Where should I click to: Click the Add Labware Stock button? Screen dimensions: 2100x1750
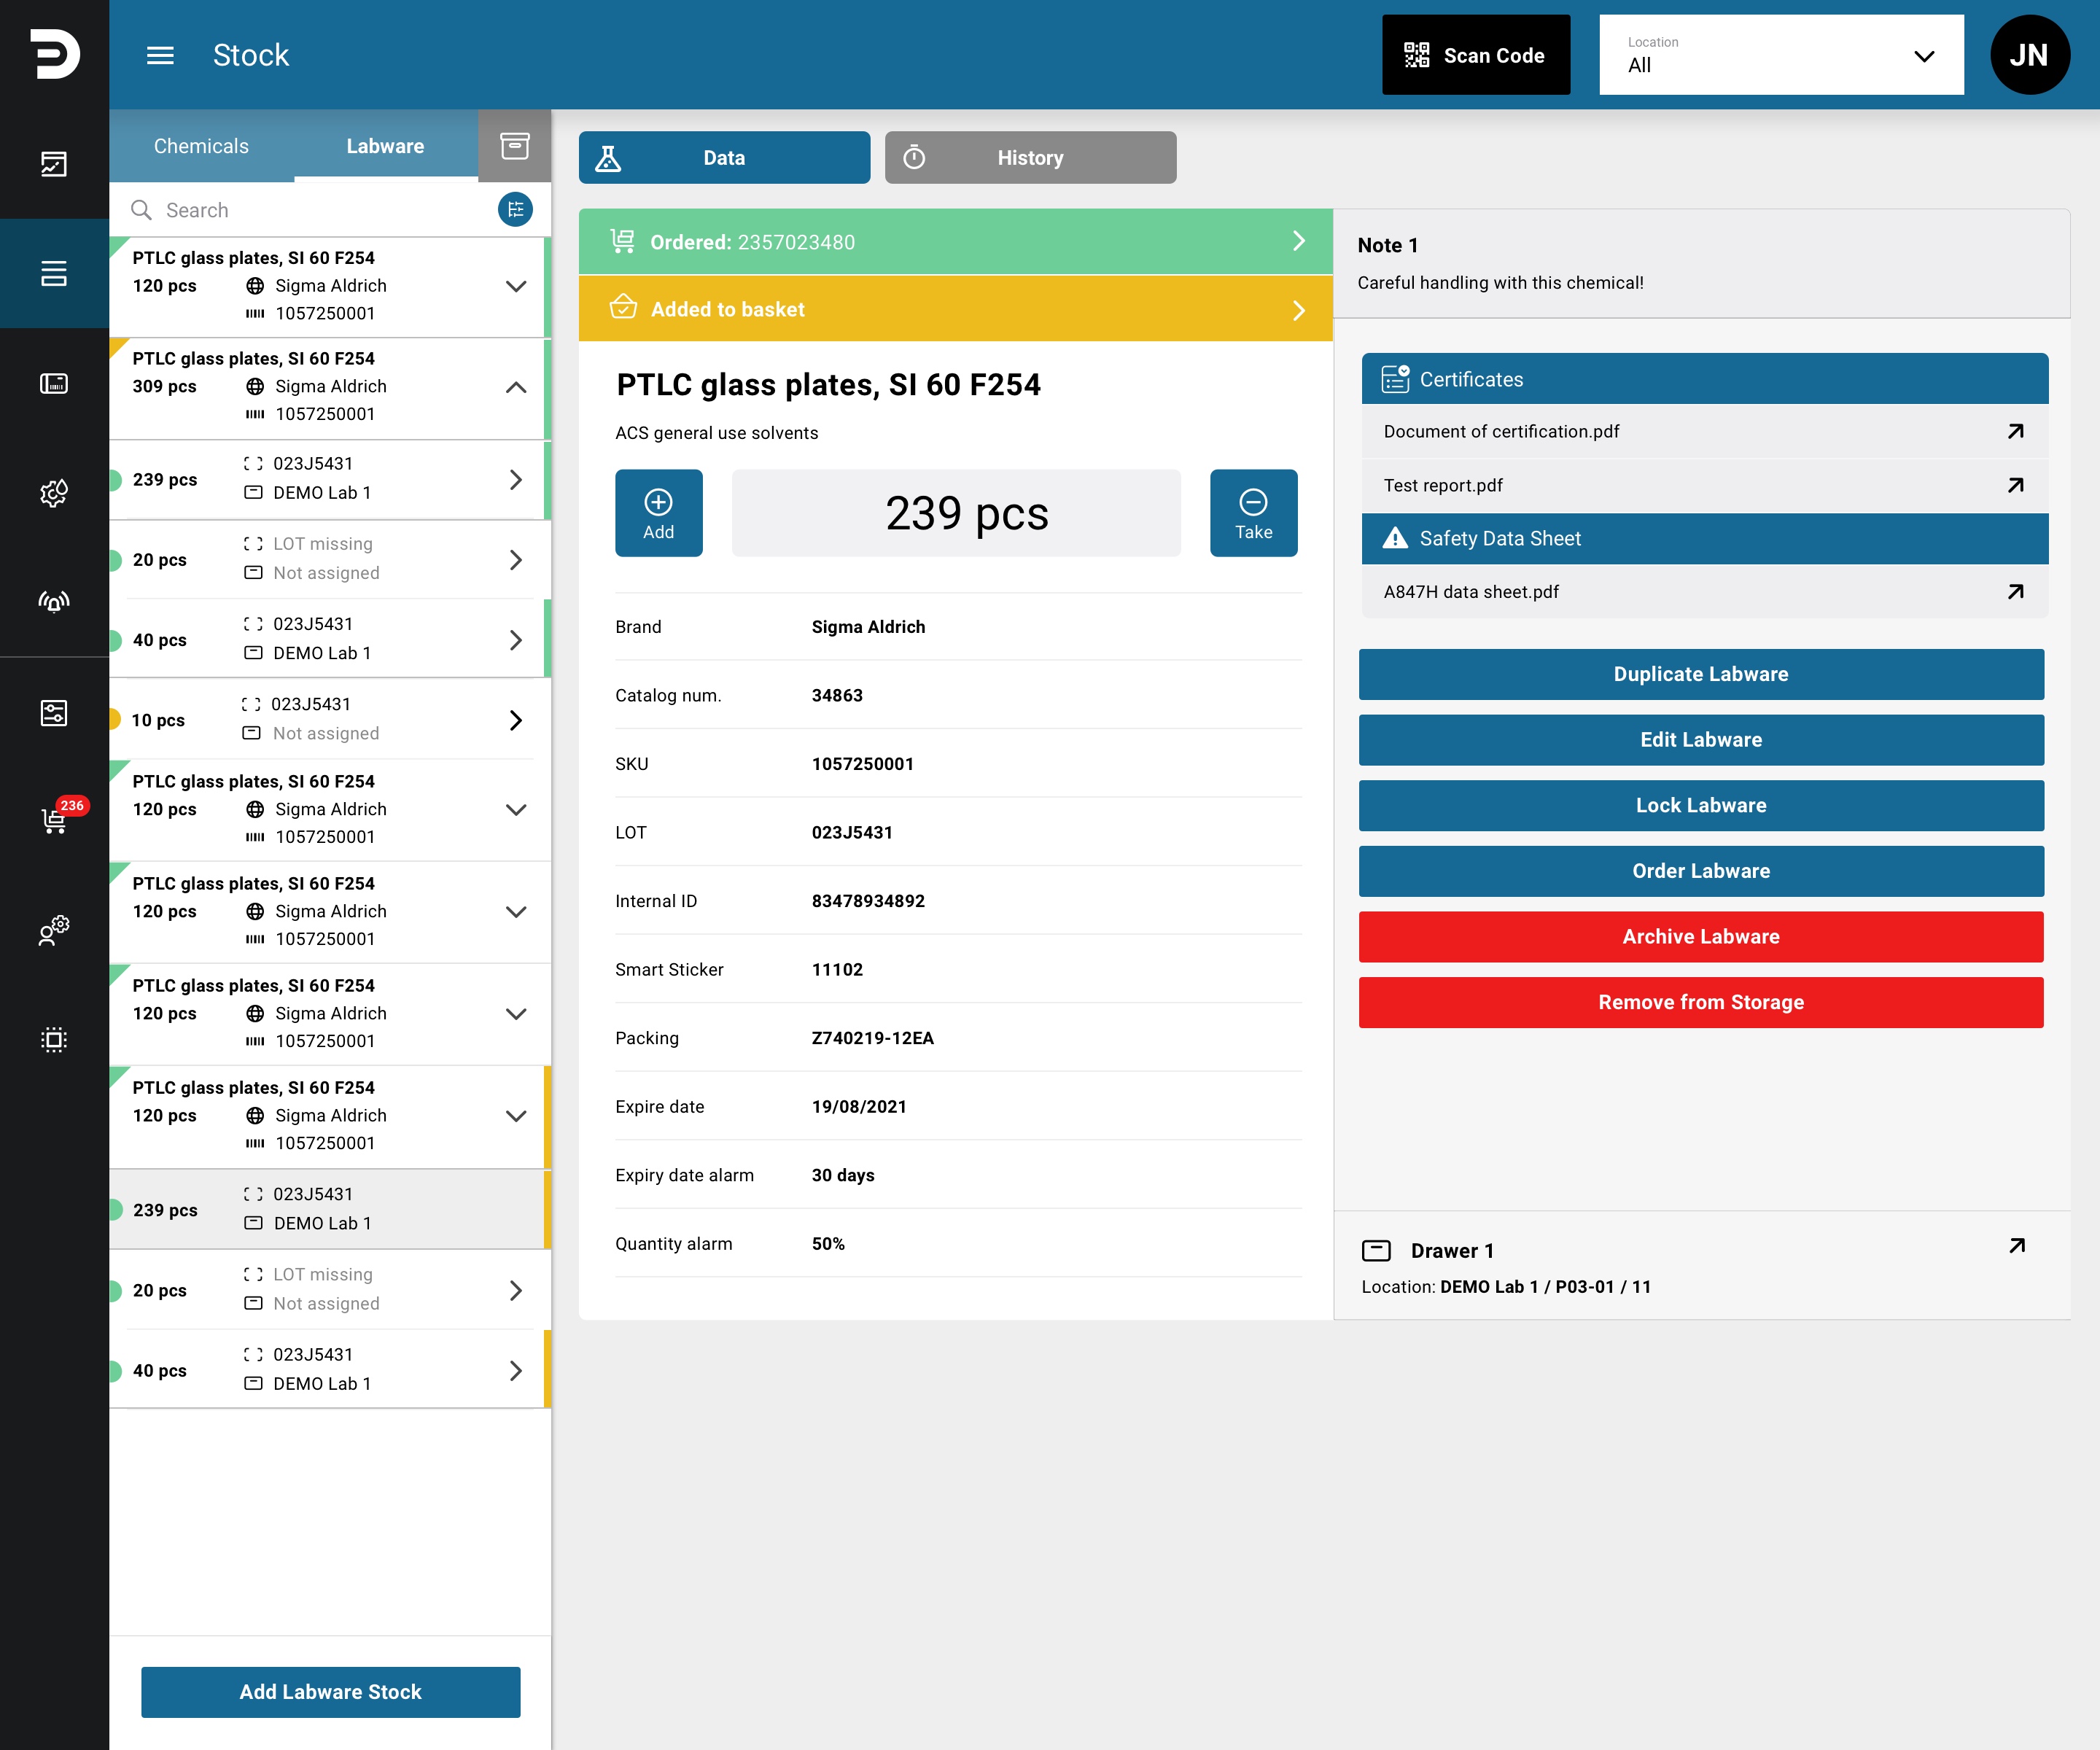pyautogui.click(x=330, y=1692)
